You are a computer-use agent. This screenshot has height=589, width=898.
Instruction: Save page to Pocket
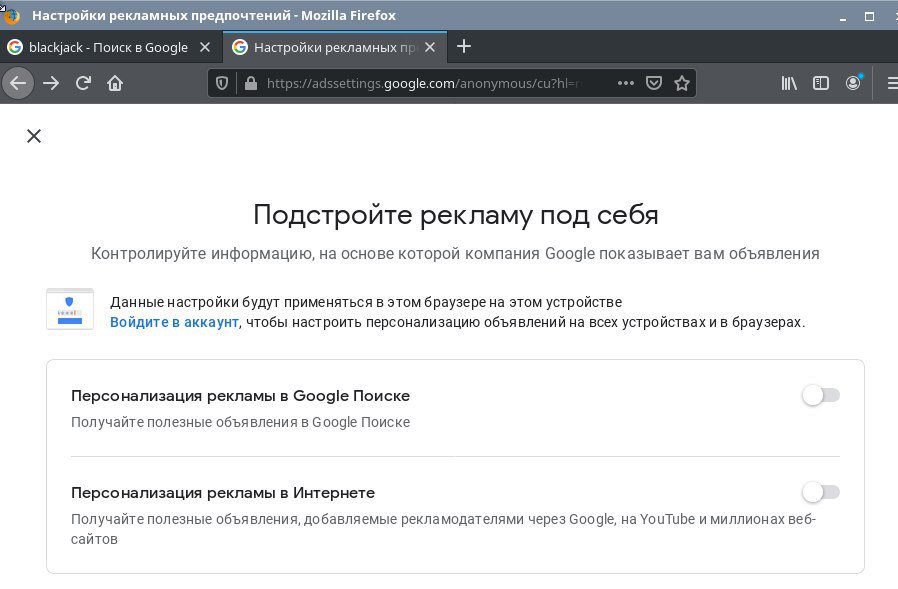click(x=654, y=83)
